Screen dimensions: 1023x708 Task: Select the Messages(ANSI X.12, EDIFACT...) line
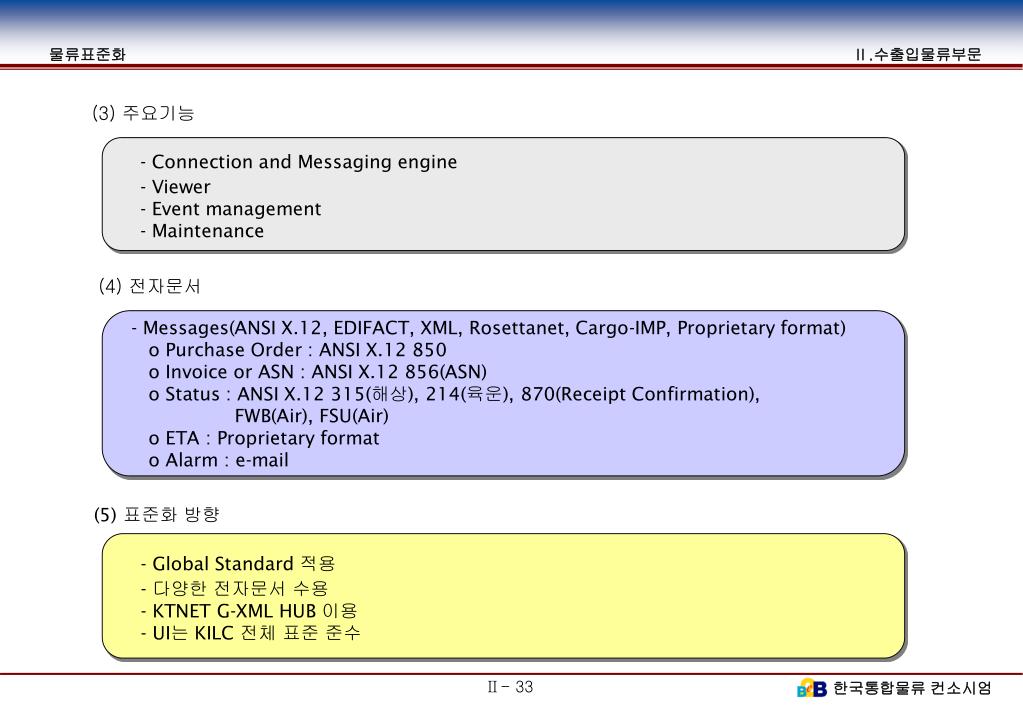pyautogui.click(x=489, y=328)
